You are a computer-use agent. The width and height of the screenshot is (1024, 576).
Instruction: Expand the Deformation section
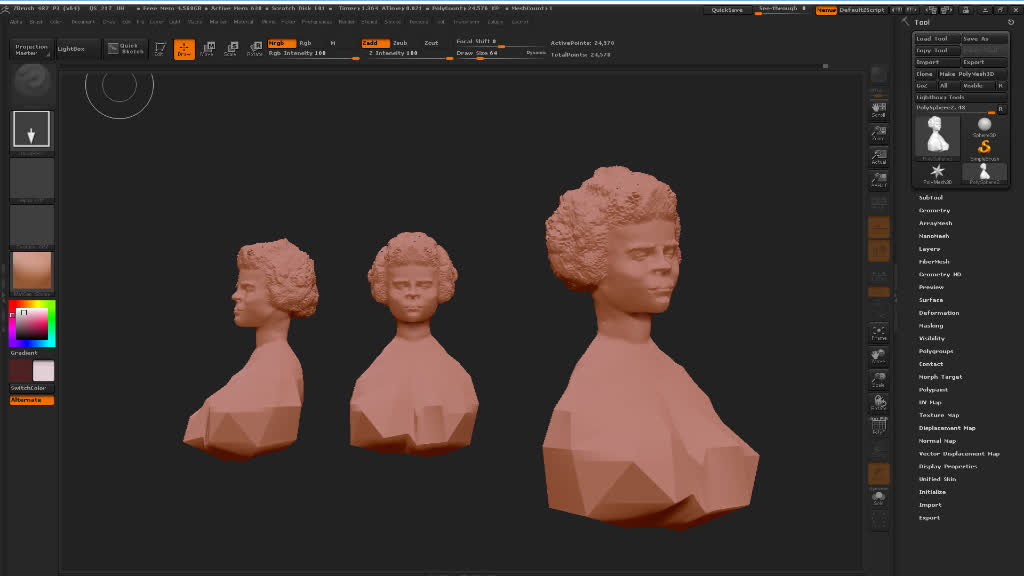(x=938, y=313)
